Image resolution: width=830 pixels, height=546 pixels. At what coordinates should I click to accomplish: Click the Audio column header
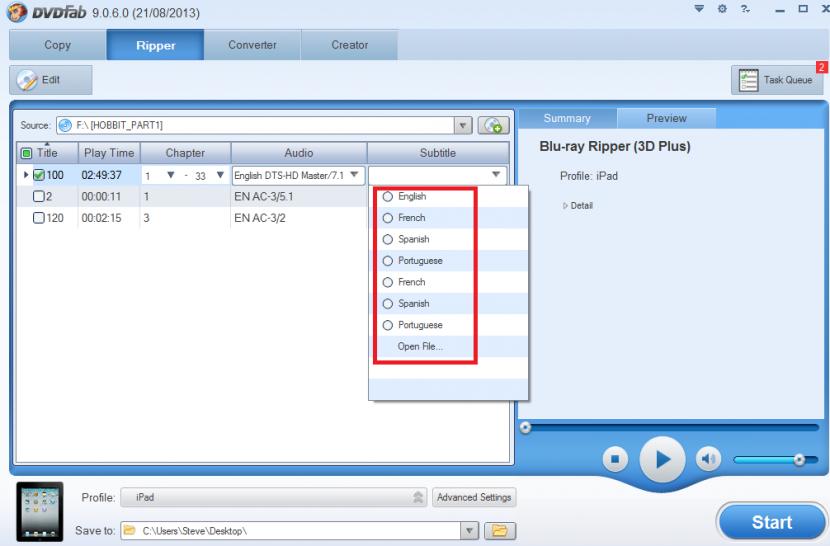click(x=299, y=153)
